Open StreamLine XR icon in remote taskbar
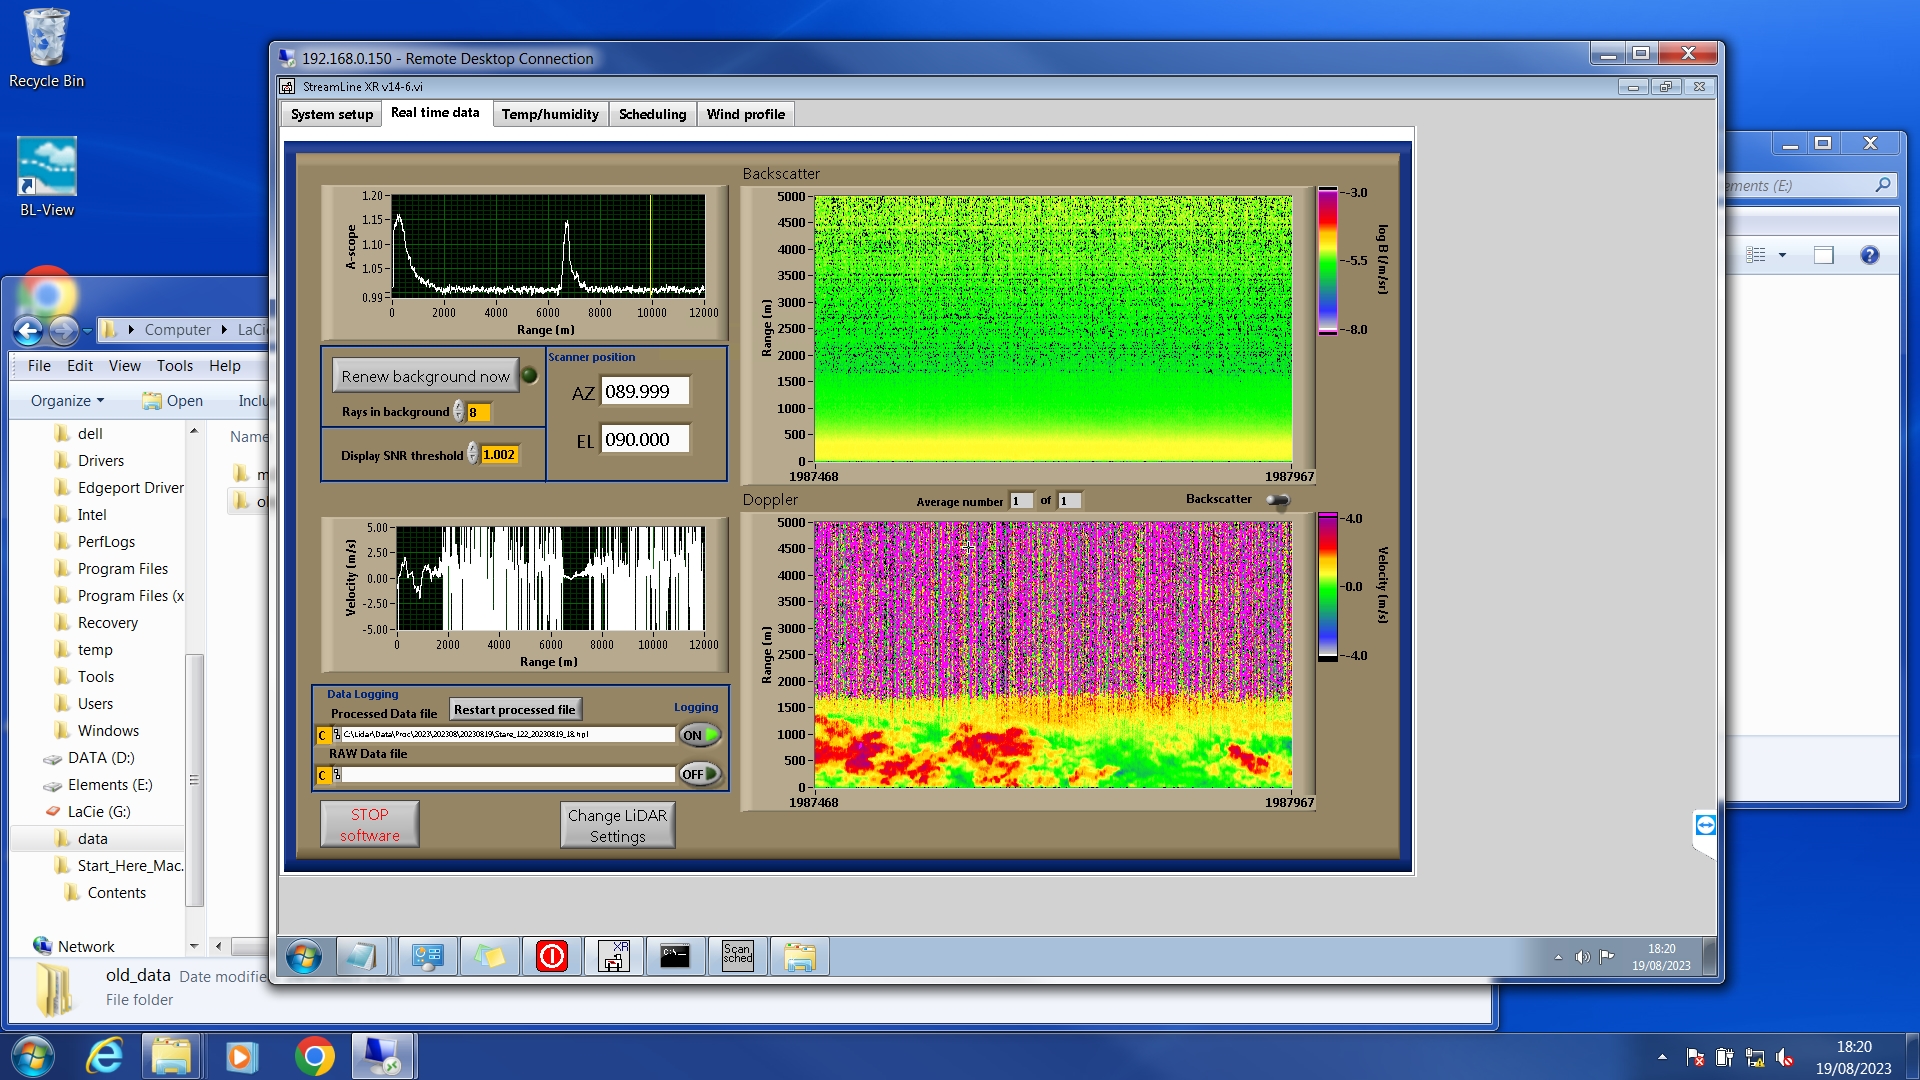 pos(613,957)
